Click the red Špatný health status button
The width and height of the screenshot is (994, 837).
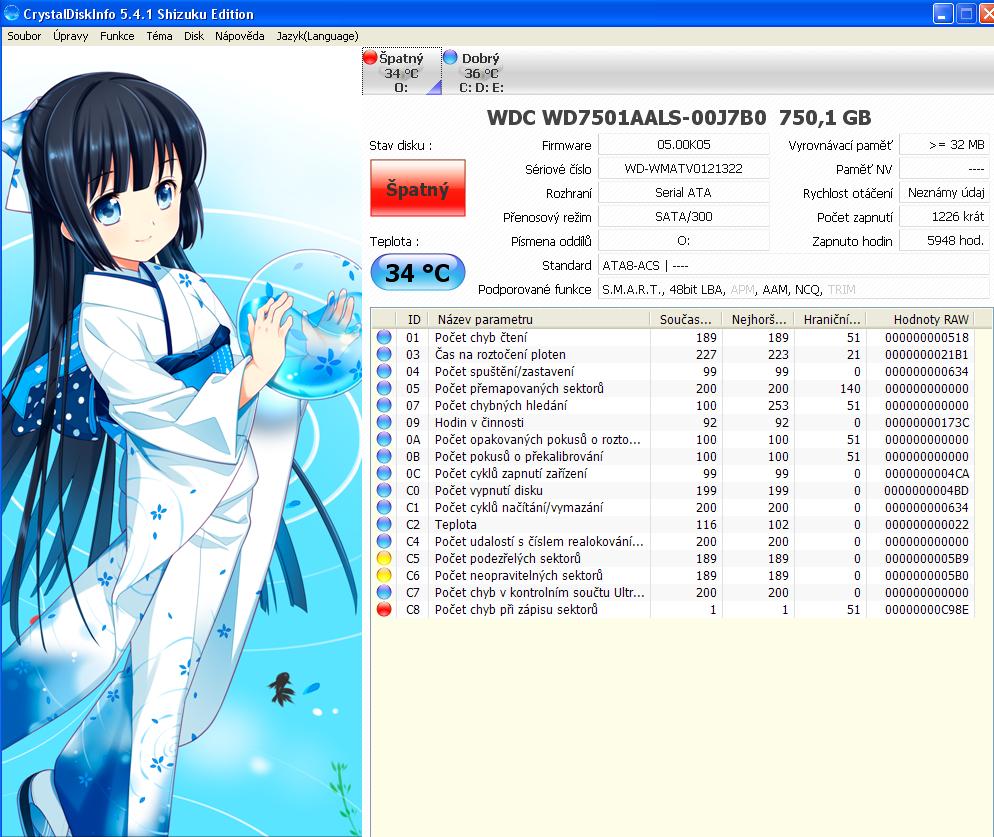[x=418, y=188]
